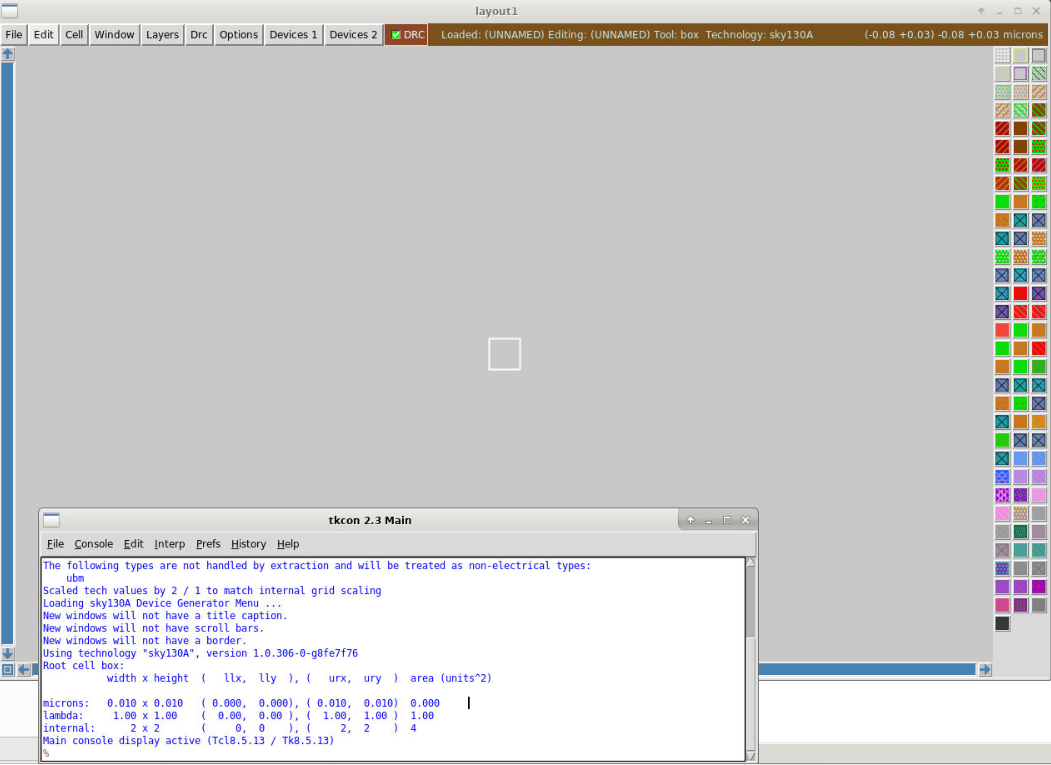The height and width of the screenshot is (765, 1051).
Task: Open tkcon Help menu
Action: pos(288,544)
